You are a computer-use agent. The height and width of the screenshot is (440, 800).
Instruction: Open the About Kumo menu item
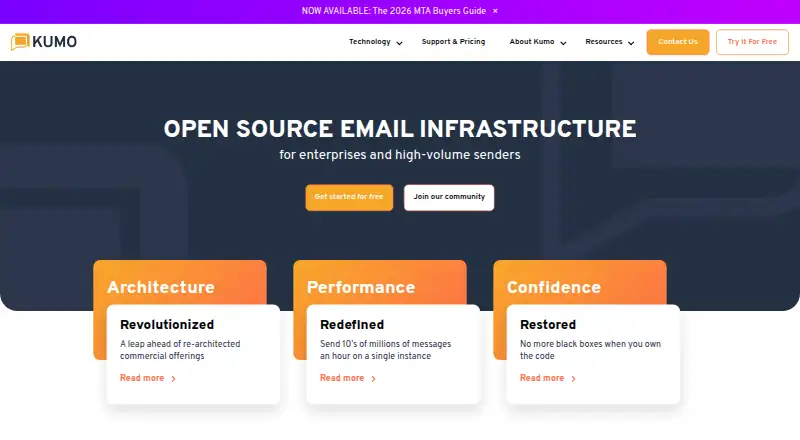[x=532, y=41]
